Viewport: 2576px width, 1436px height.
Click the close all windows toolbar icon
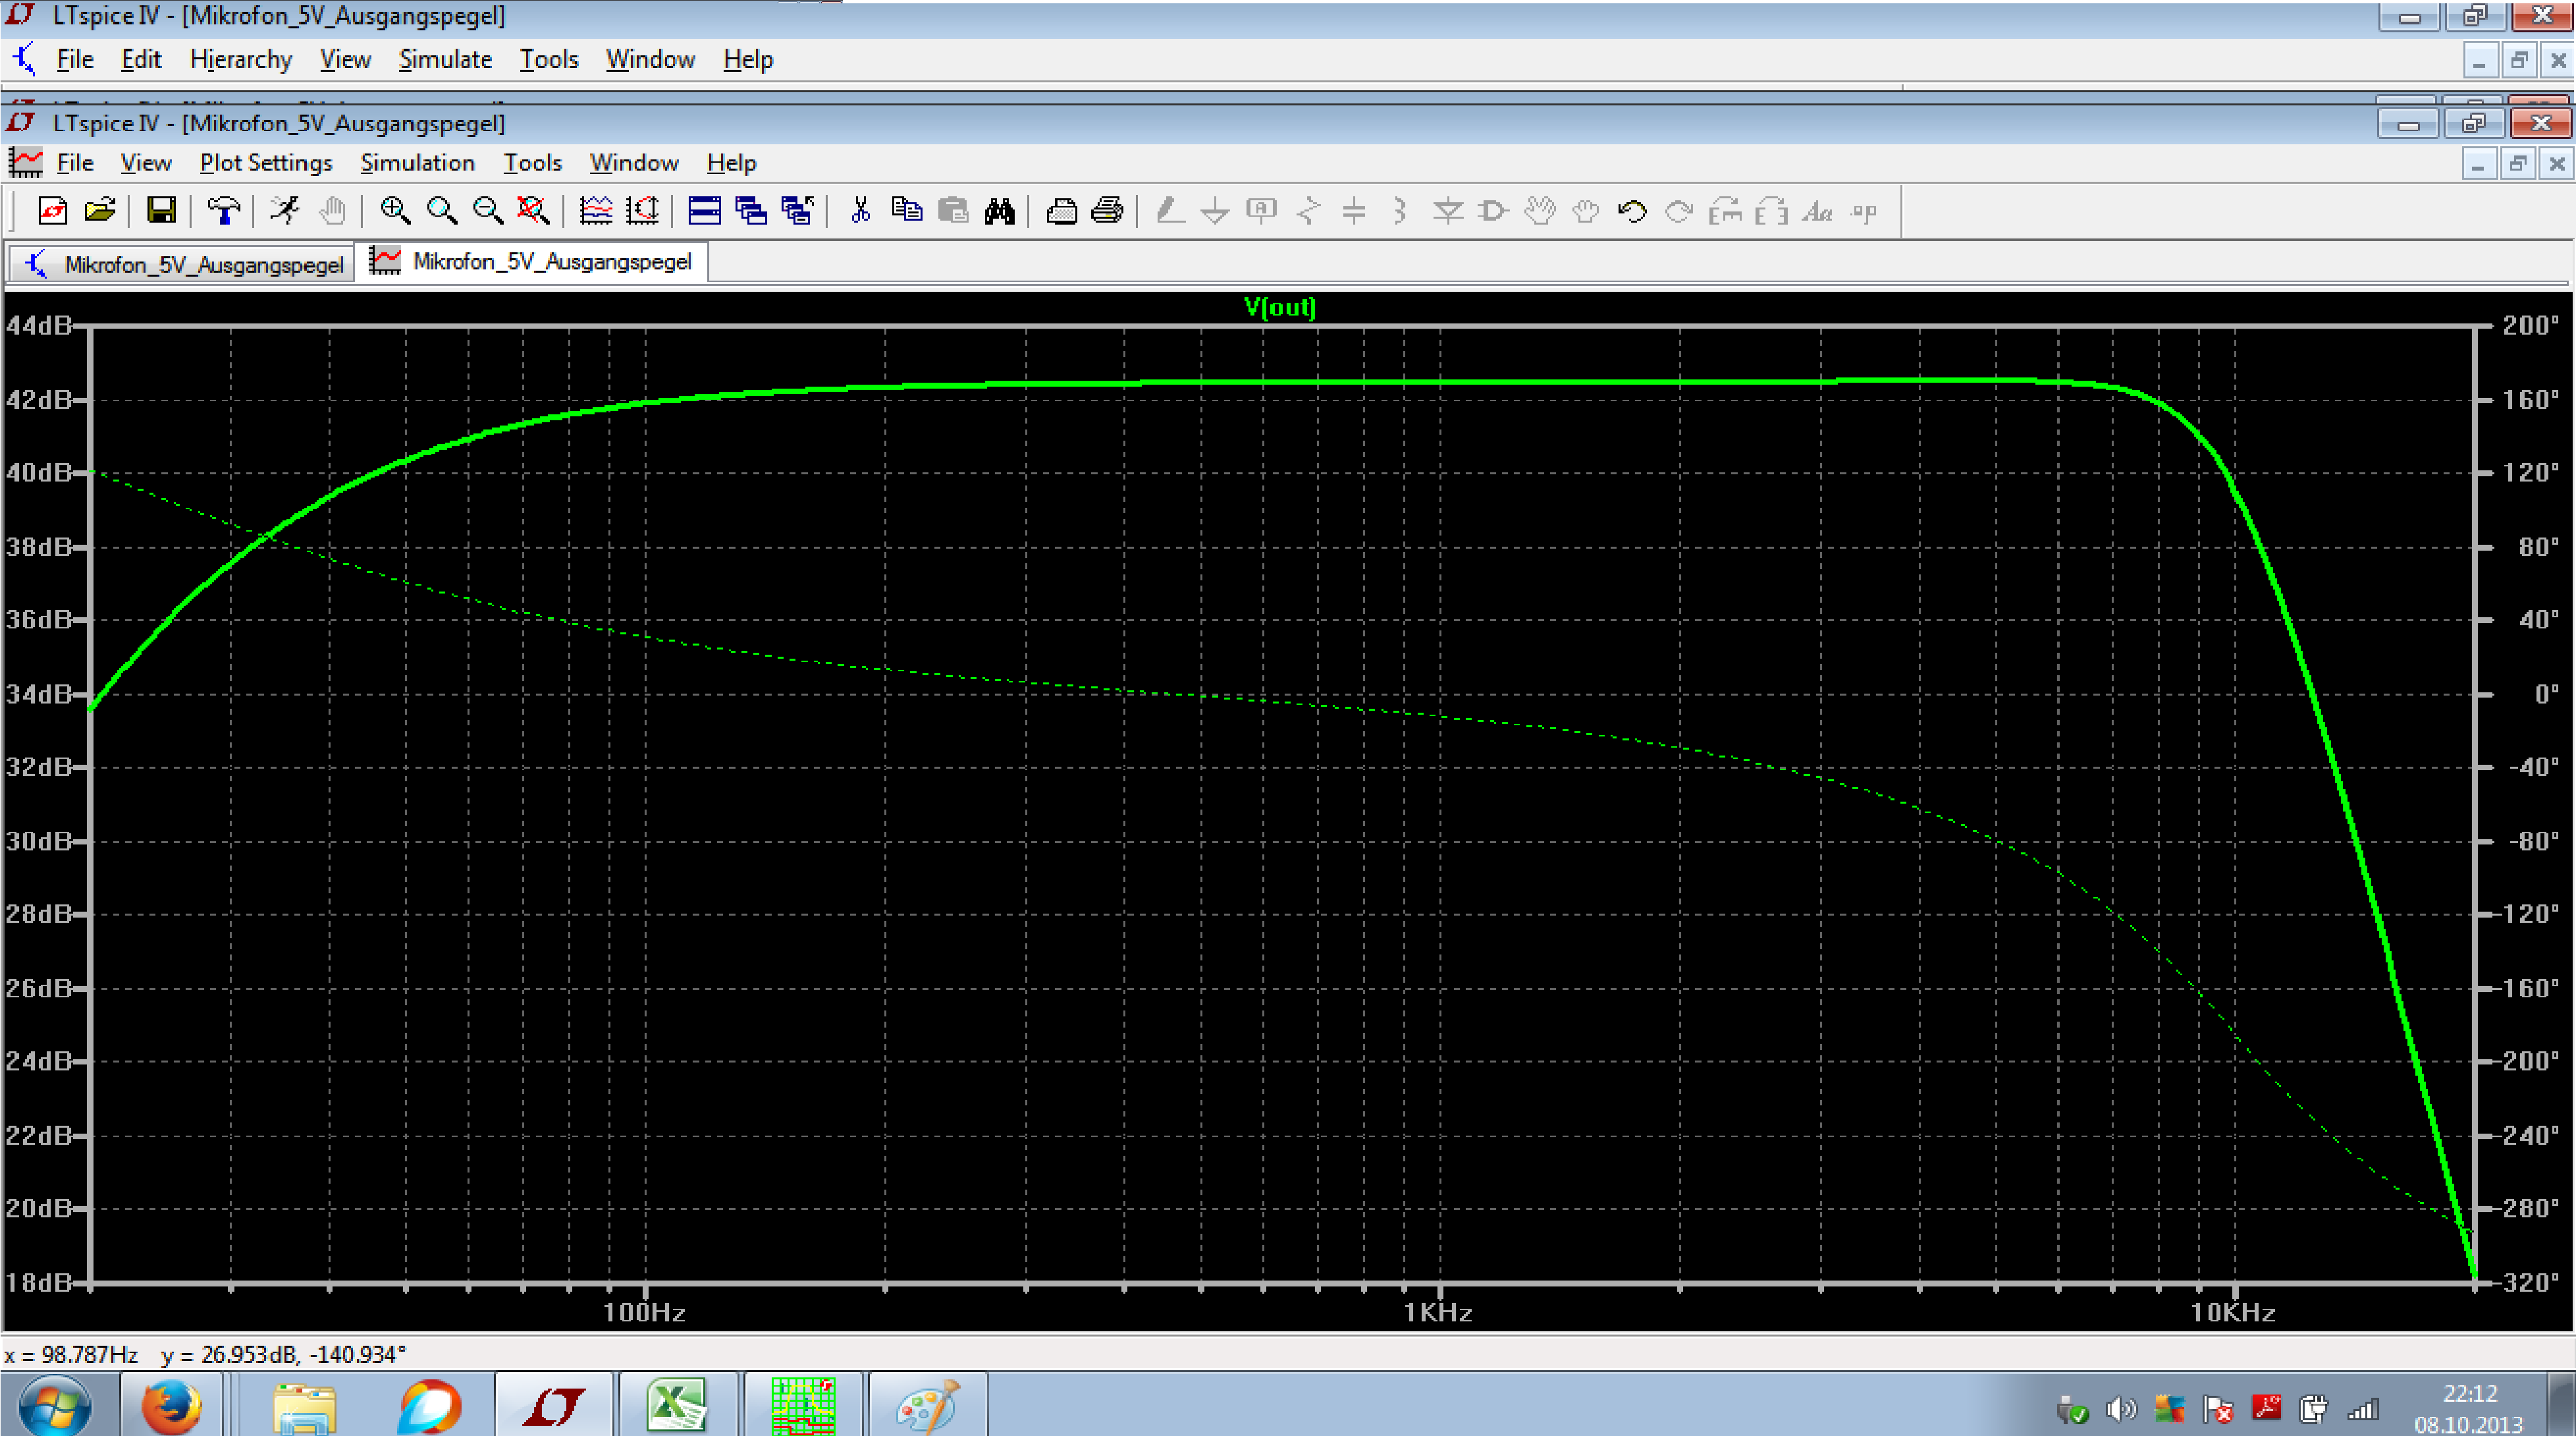[x=797, y=211]
